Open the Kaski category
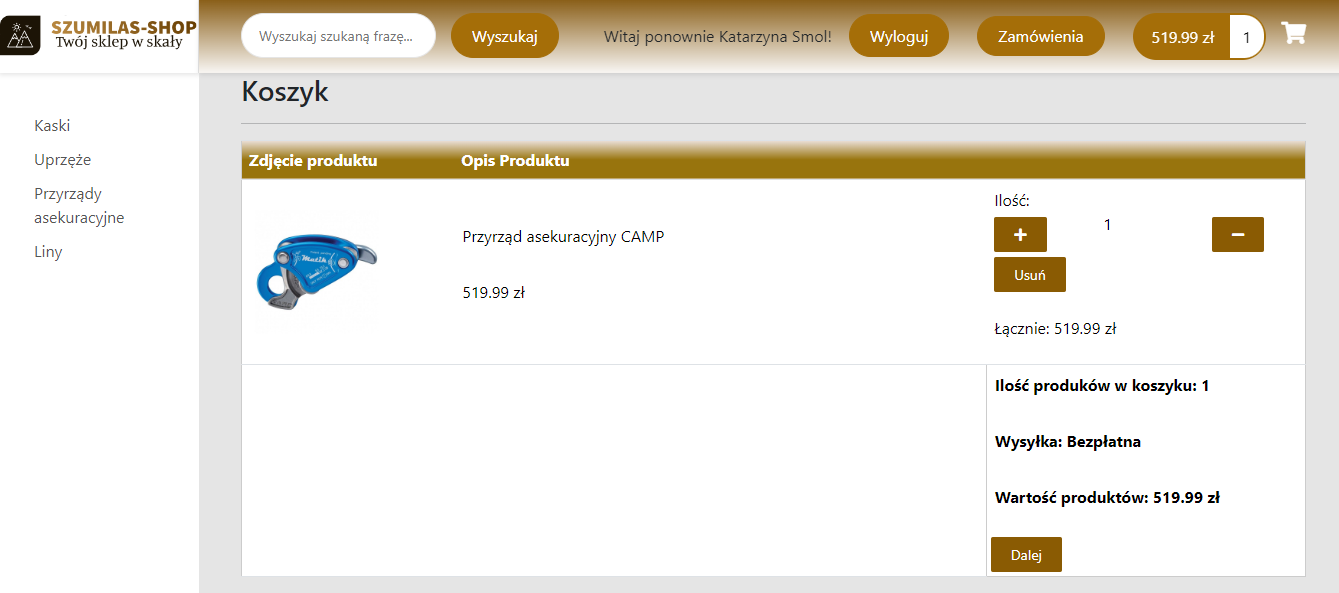The height and width of the screenshot is (593, 1339). click(52, 126)
